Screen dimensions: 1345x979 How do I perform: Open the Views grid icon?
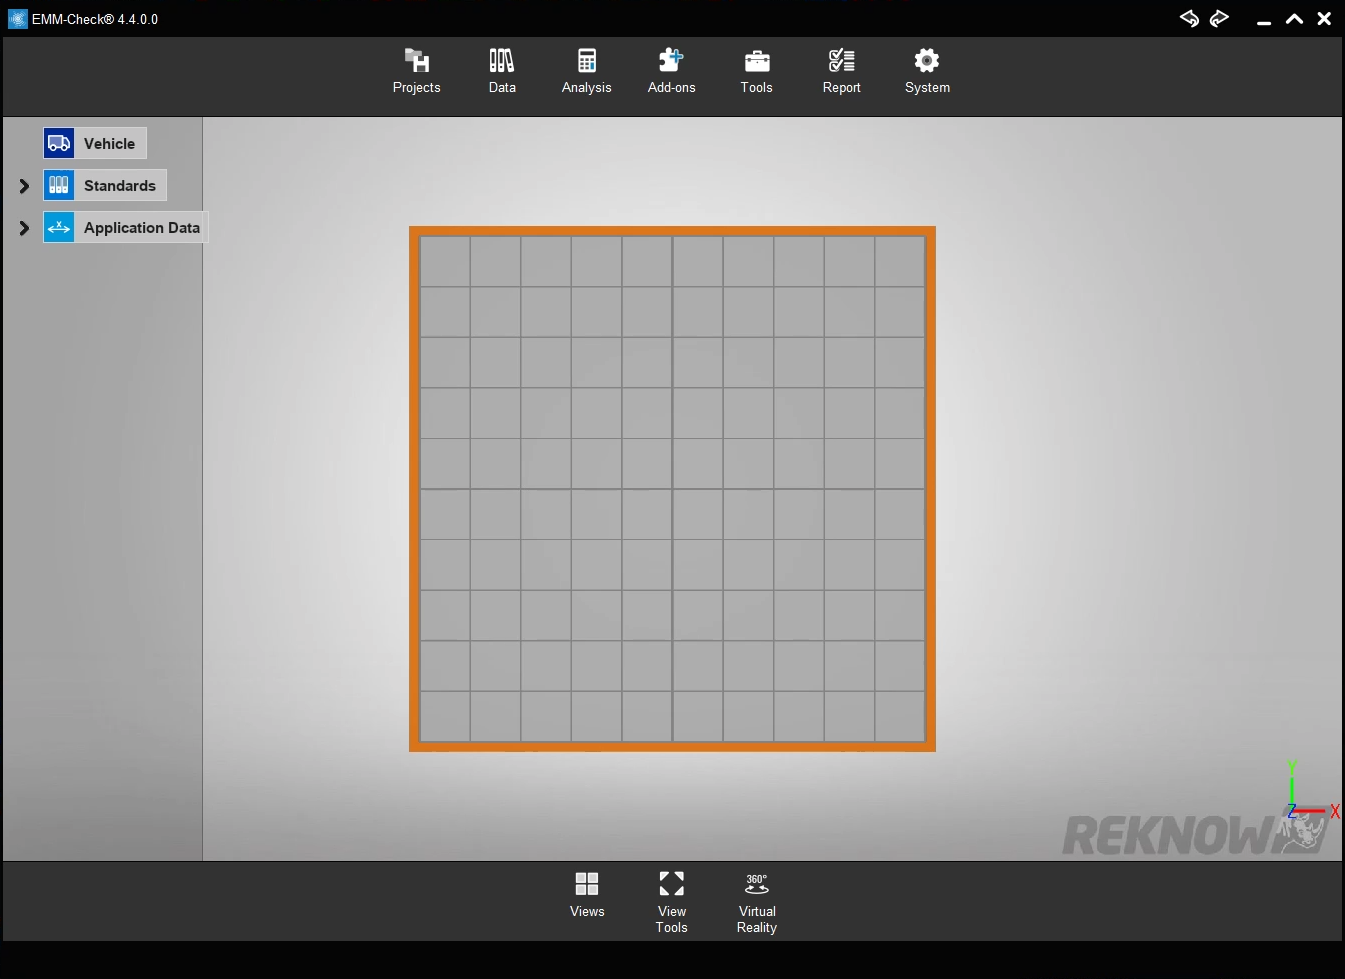587,884
